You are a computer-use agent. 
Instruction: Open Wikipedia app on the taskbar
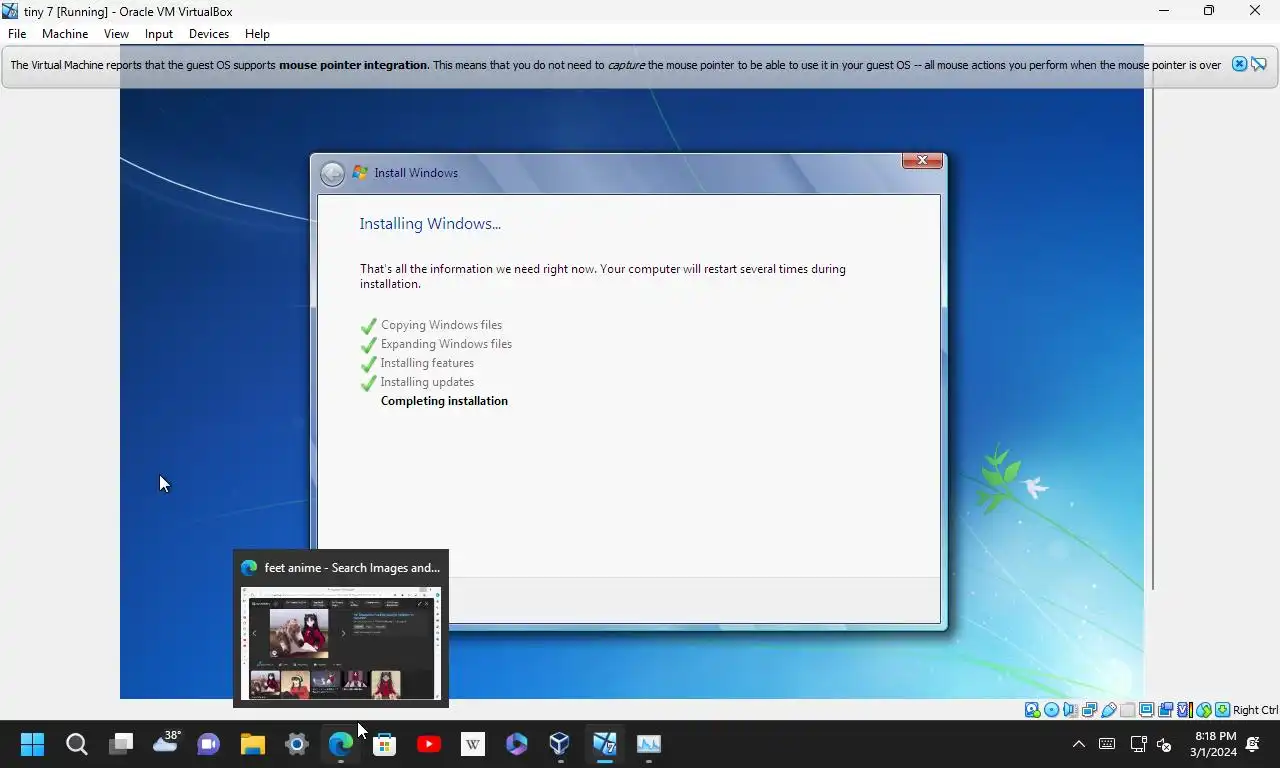coord(473,744)
